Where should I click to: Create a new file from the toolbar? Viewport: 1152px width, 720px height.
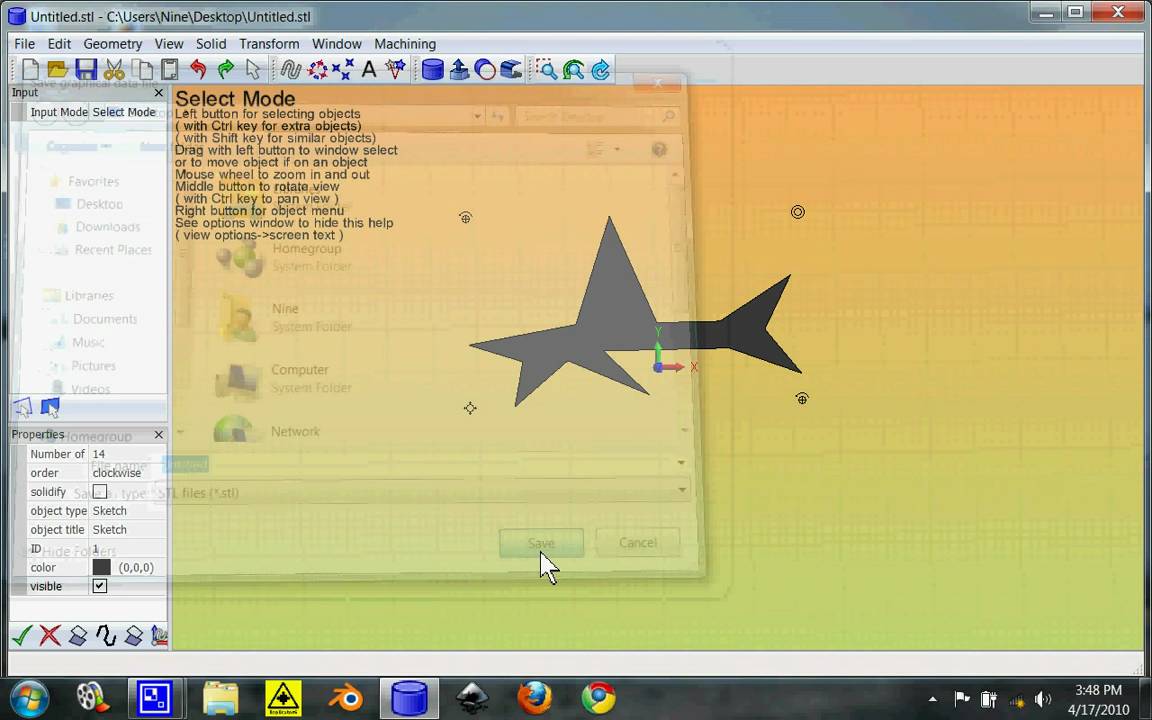pos(30,70)
